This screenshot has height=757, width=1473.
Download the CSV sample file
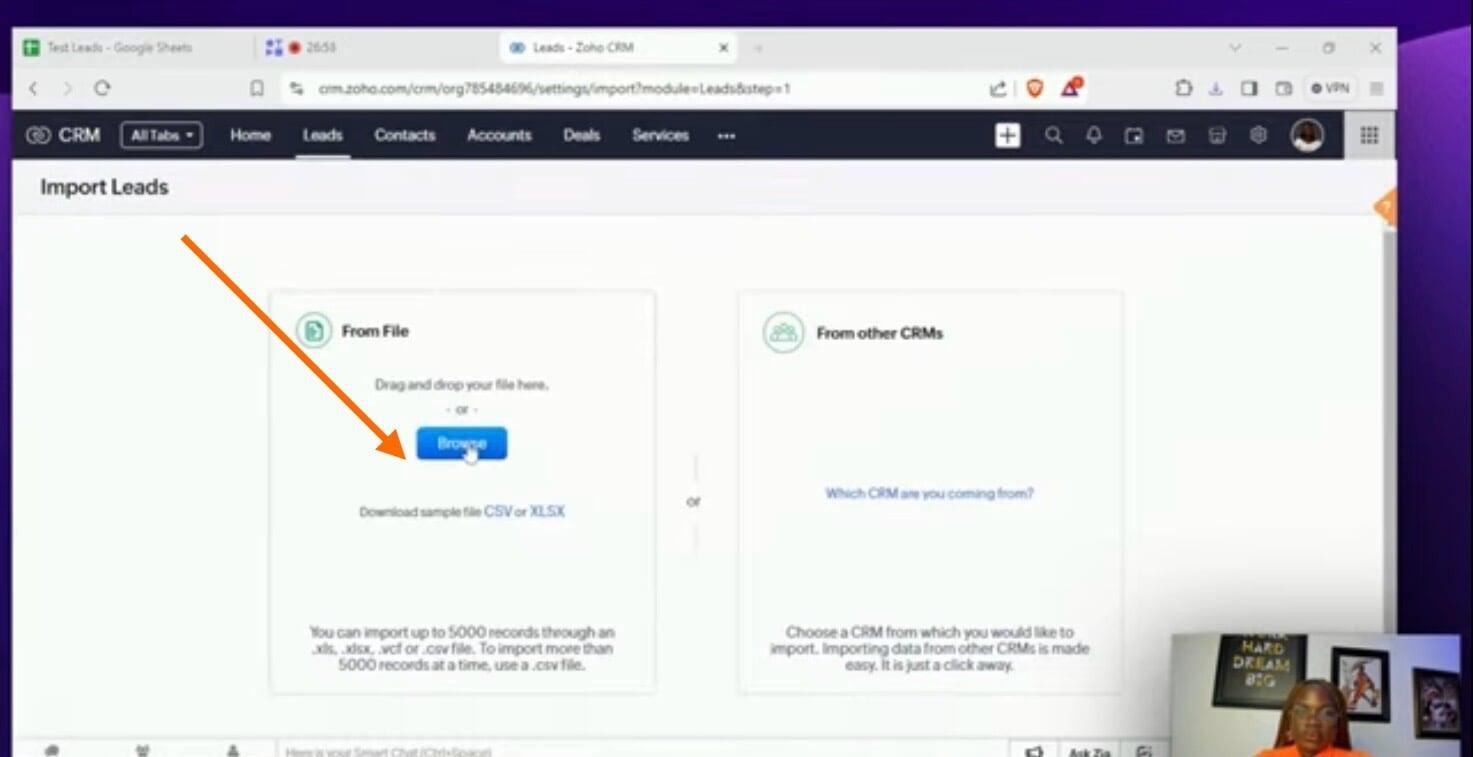tap(497, 511)
